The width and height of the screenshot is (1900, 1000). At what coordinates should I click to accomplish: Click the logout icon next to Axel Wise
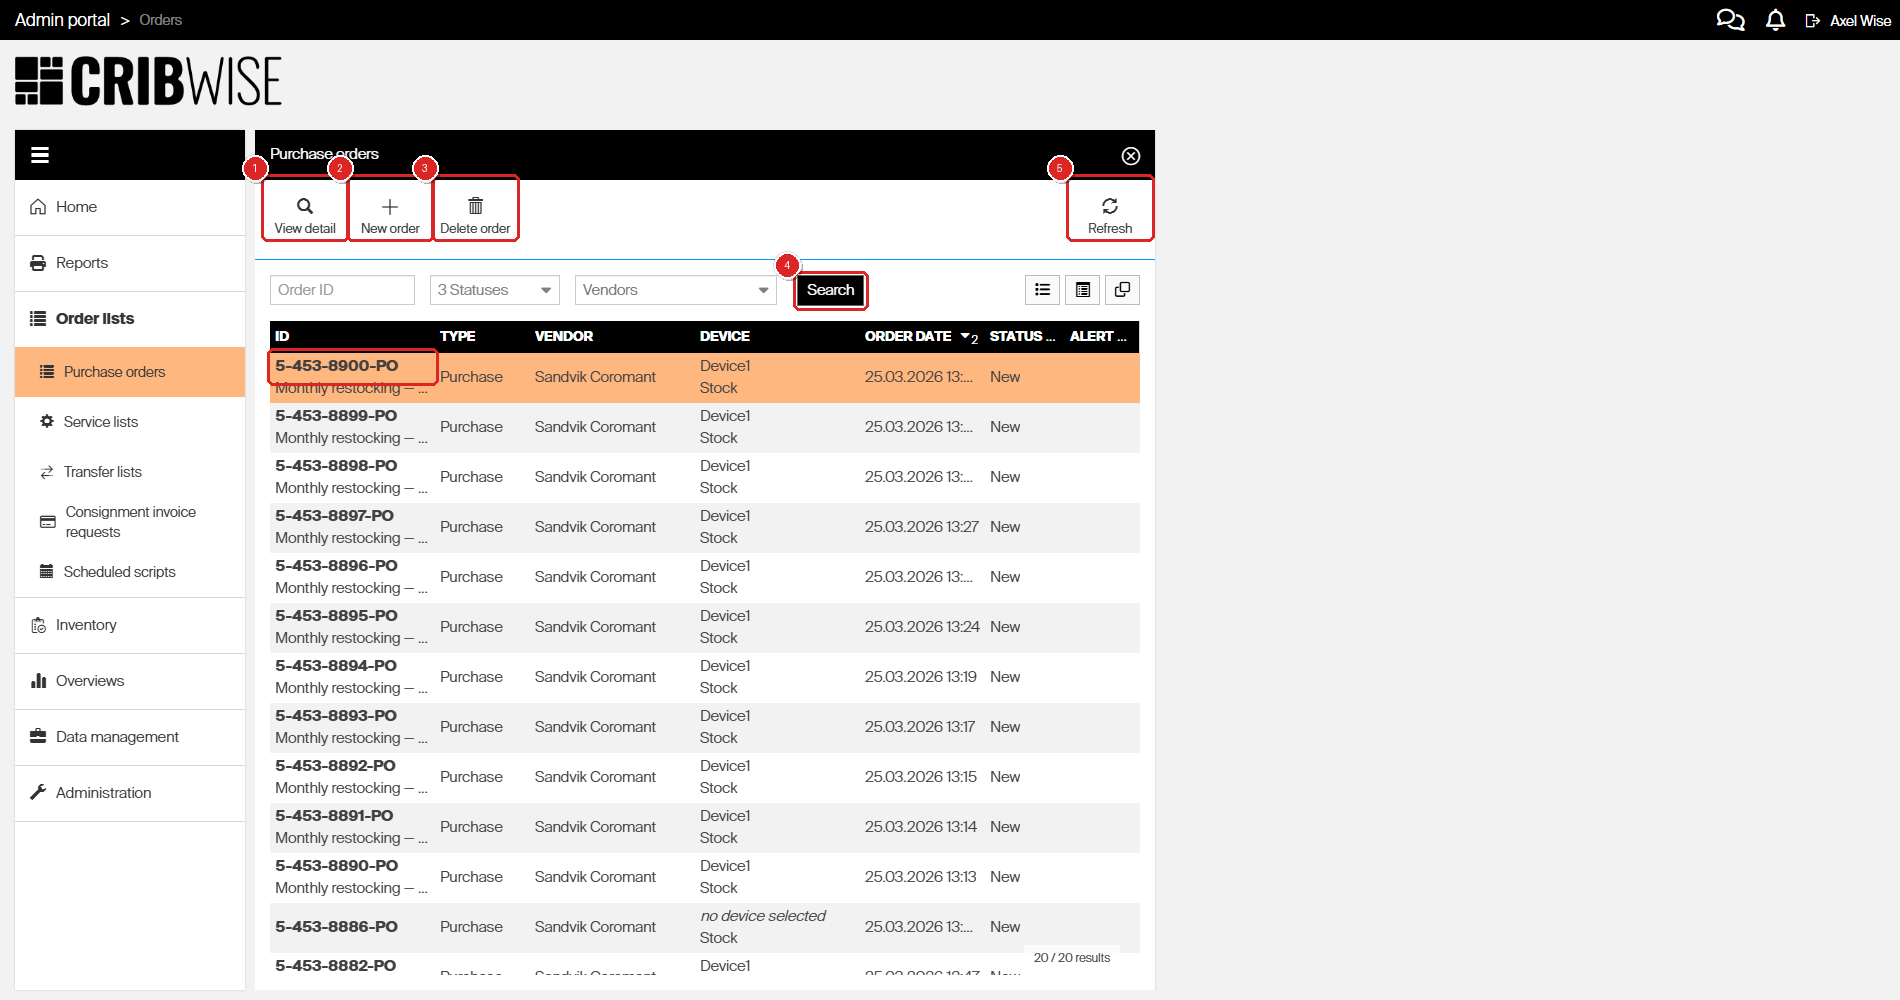(x=1812, y=19)
